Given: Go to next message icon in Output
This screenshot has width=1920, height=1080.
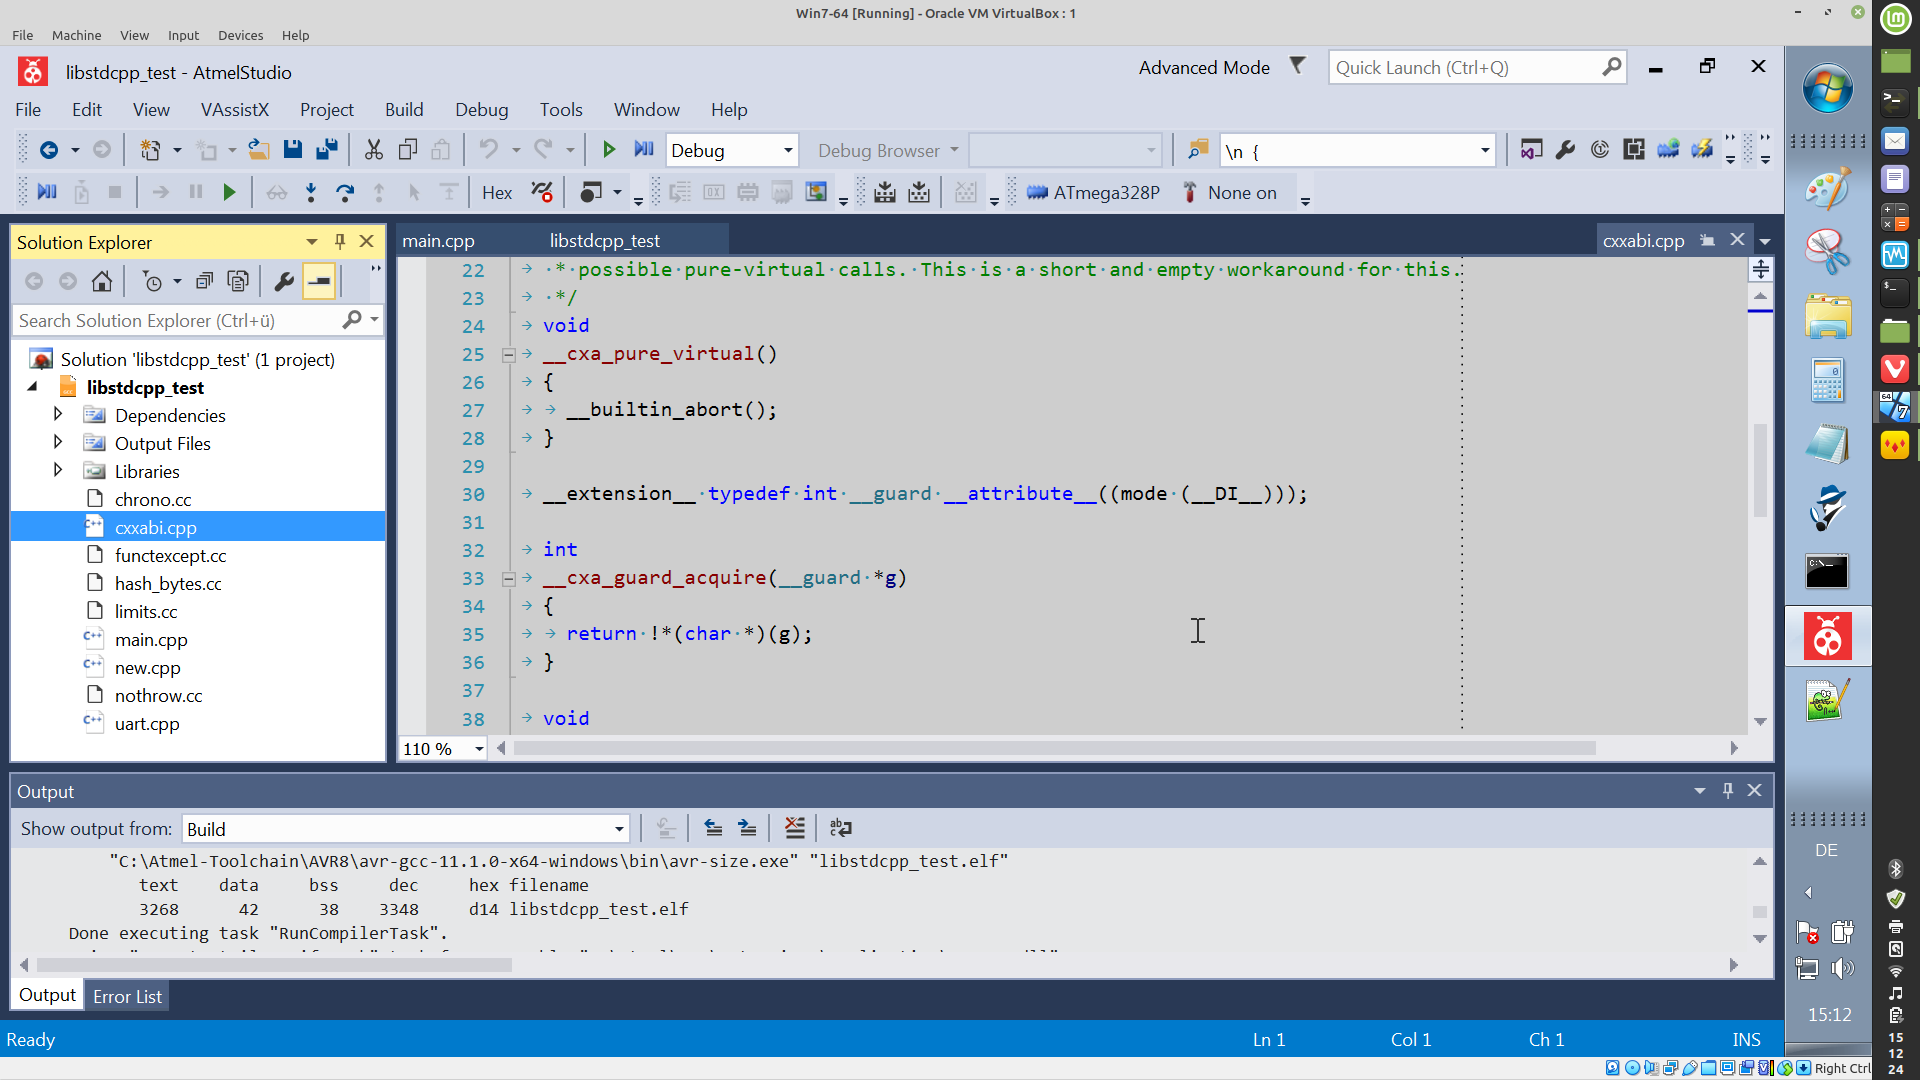Looking at the screenshot, I should coord(747,828).
